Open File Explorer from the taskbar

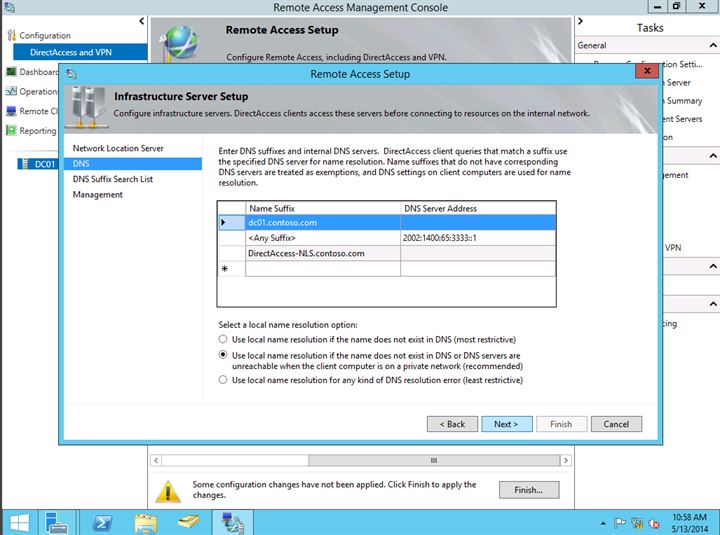[x=146, y=523]
